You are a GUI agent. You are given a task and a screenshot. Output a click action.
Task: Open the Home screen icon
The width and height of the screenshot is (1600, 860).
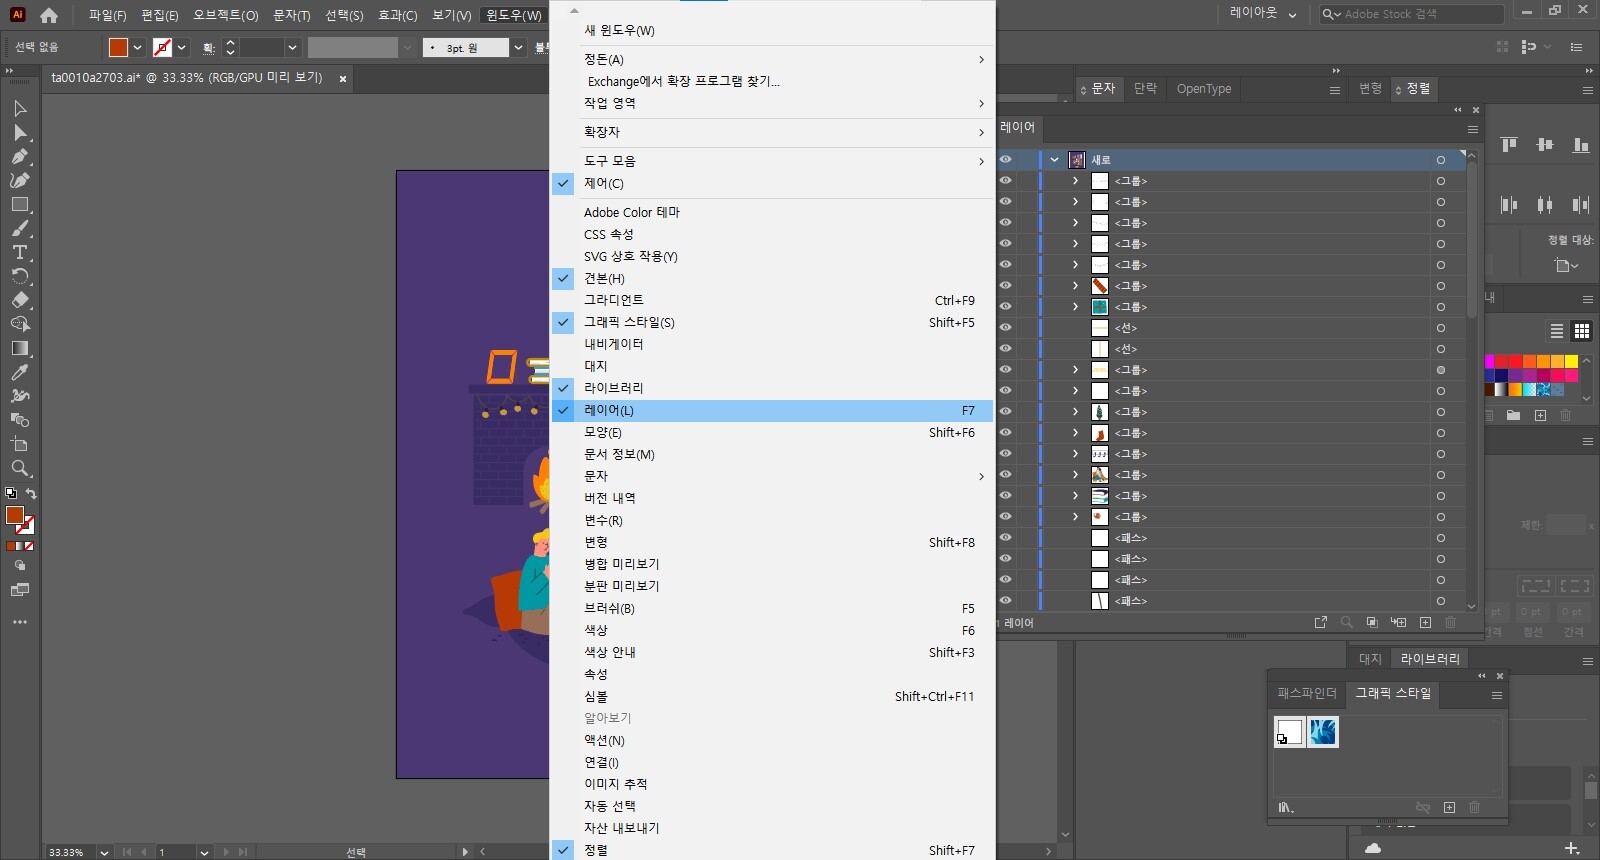coord(49,15)
